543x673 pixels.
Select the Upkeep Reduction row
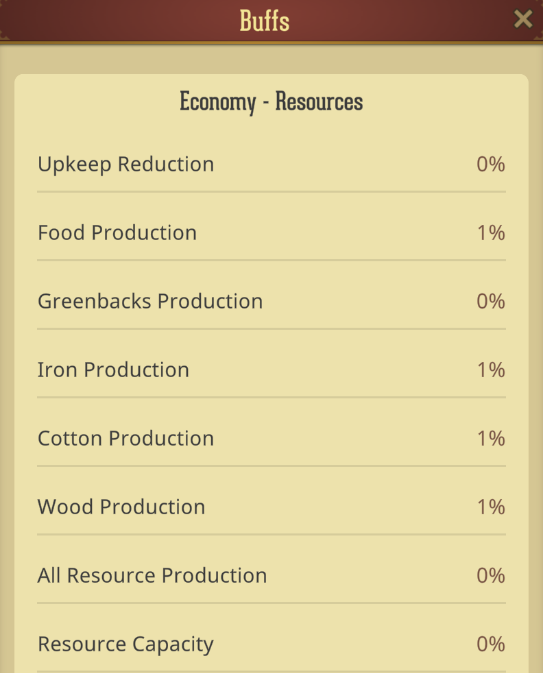coord(271,164)
